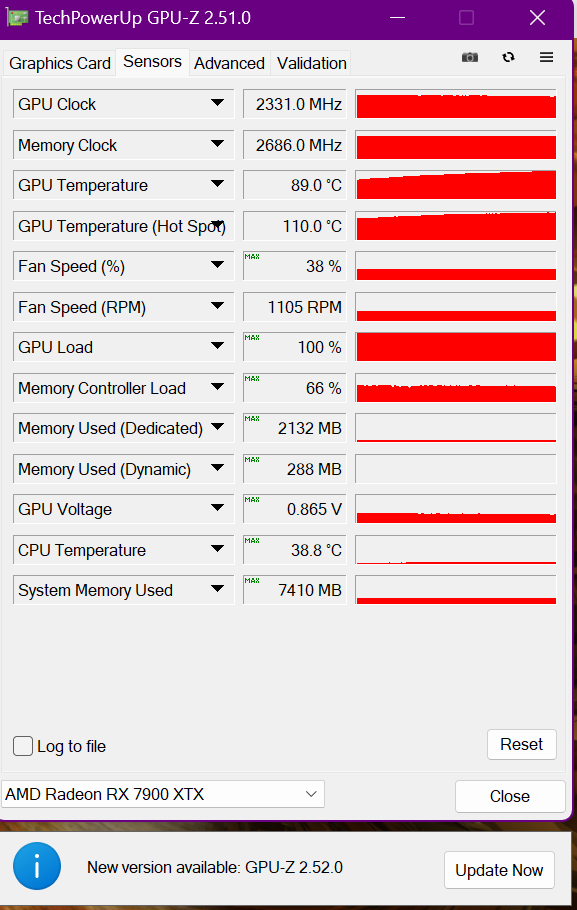Open the Memory Clock sensor dropdown
The image size is (577, 910).
click(218, 144)
